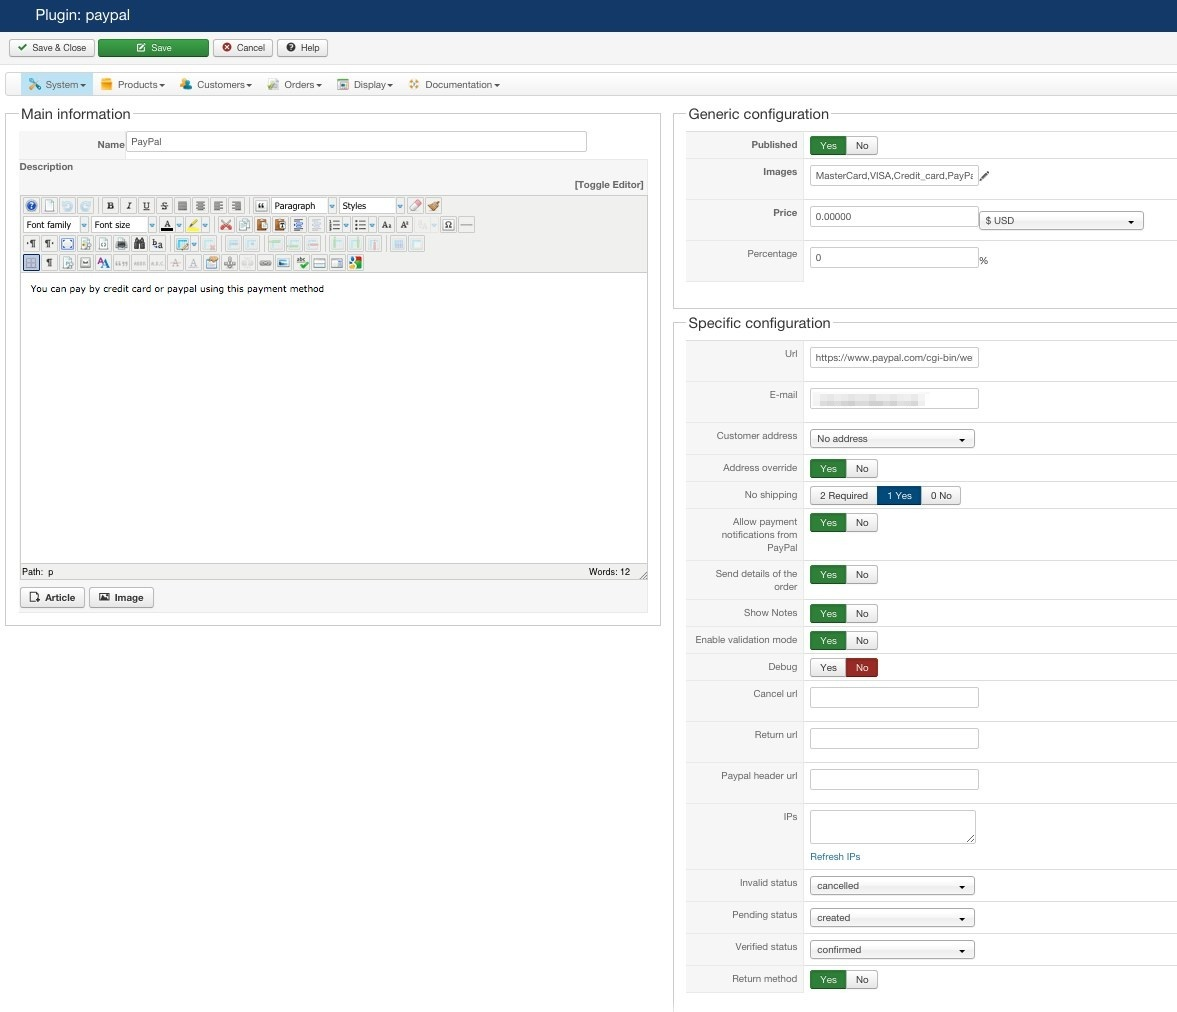This screenshot has width=1177, height=1012.
Task: Click the copy icon in editor toolbar
Action: (x=244, y=224)
